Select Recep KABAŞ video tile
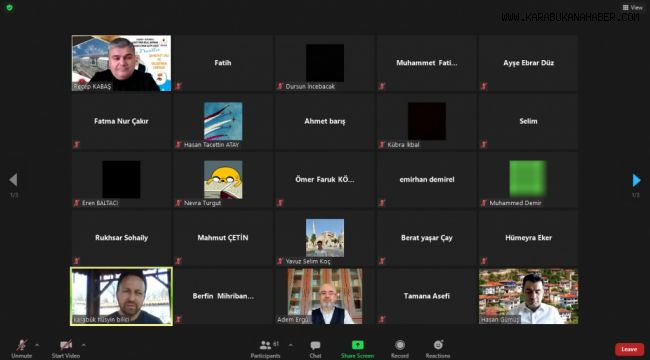The height and width of the screenshot is (360, 650). click(121, 63)
